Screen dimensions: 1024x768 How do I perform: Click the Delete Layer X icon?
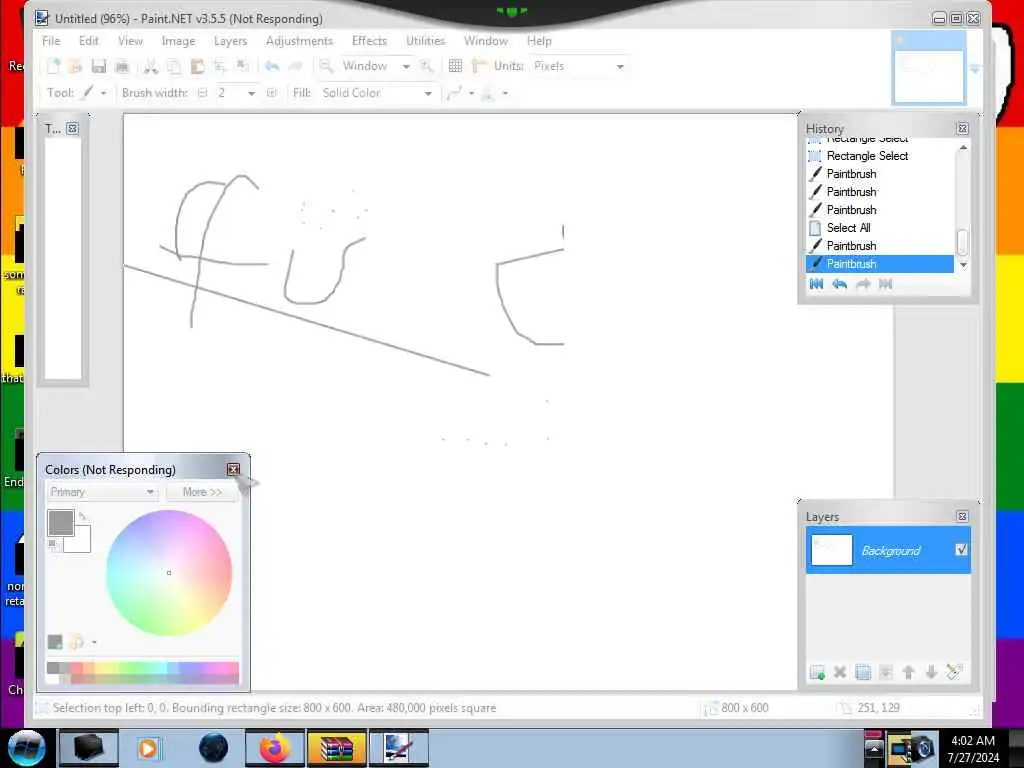pyautogui.click(x=840, y=672)
